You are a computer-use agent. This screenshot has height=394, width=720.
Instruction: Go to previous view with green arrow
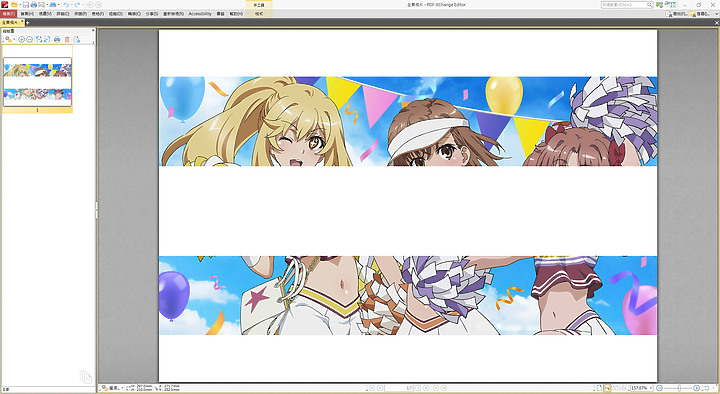[90, 5]
